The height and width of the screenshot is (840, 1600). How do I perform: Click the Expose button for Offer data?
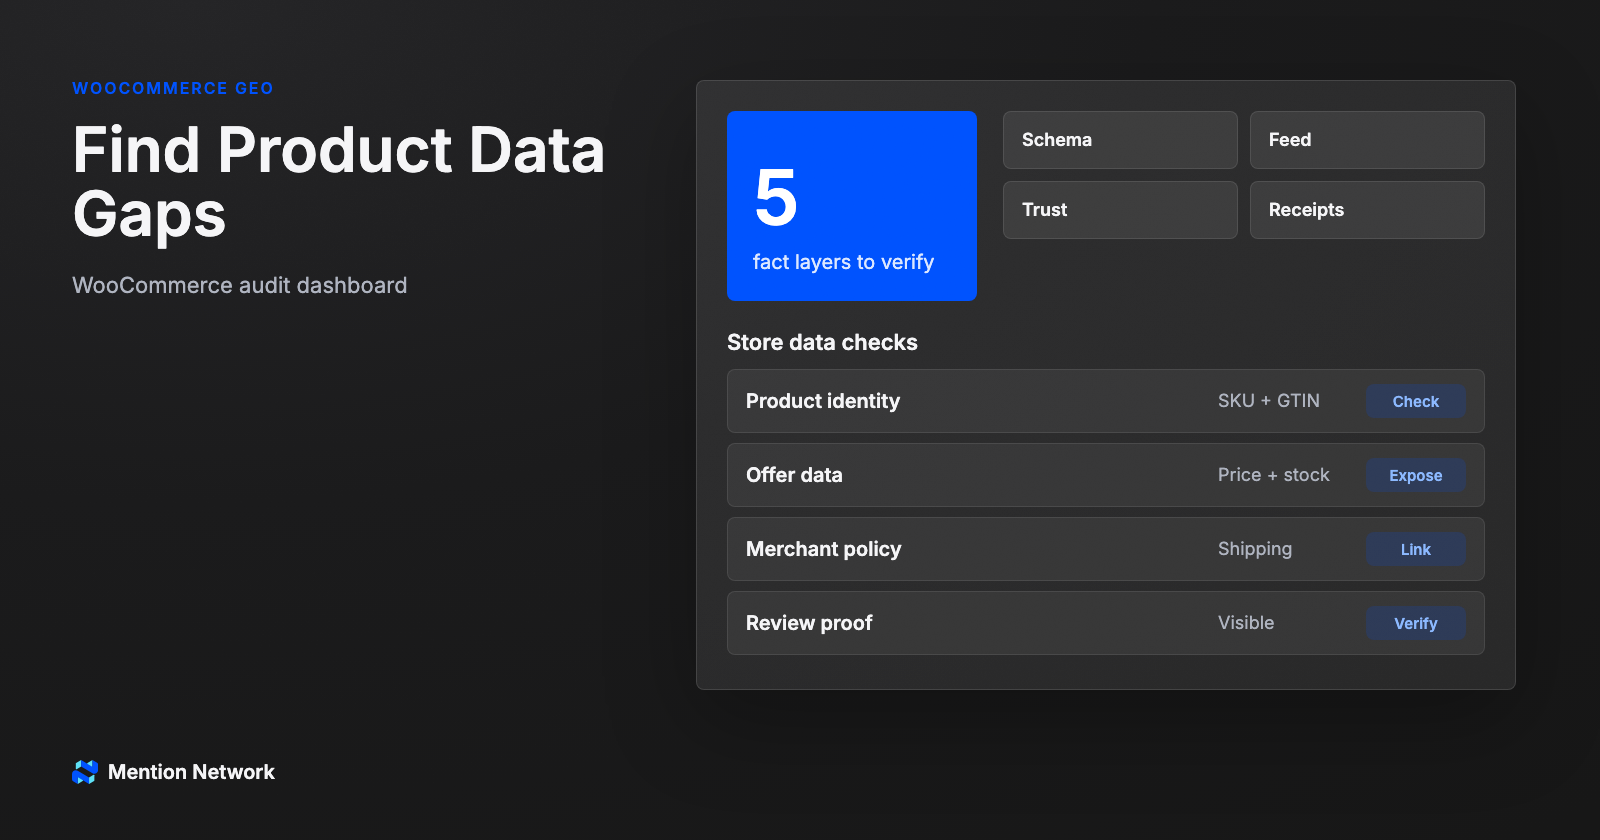tap(1415, 475)
